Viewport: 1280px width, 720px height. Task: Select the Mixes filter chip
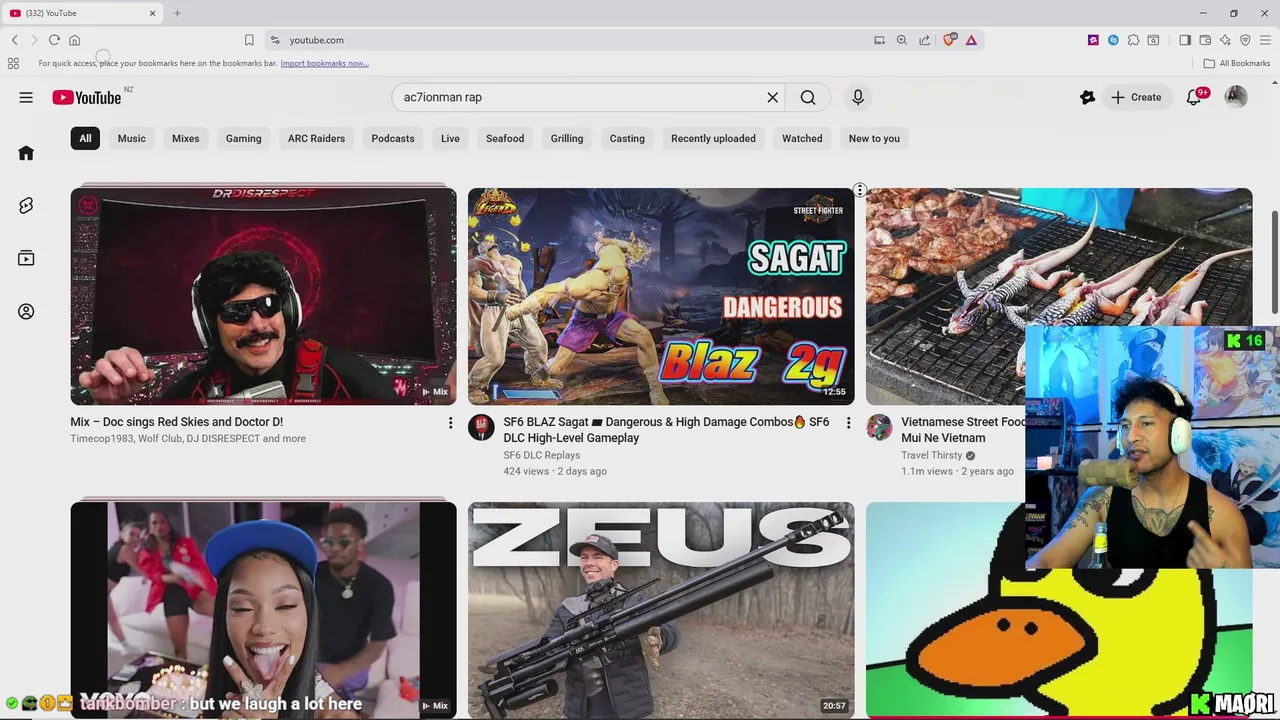[x=185, y=138]
